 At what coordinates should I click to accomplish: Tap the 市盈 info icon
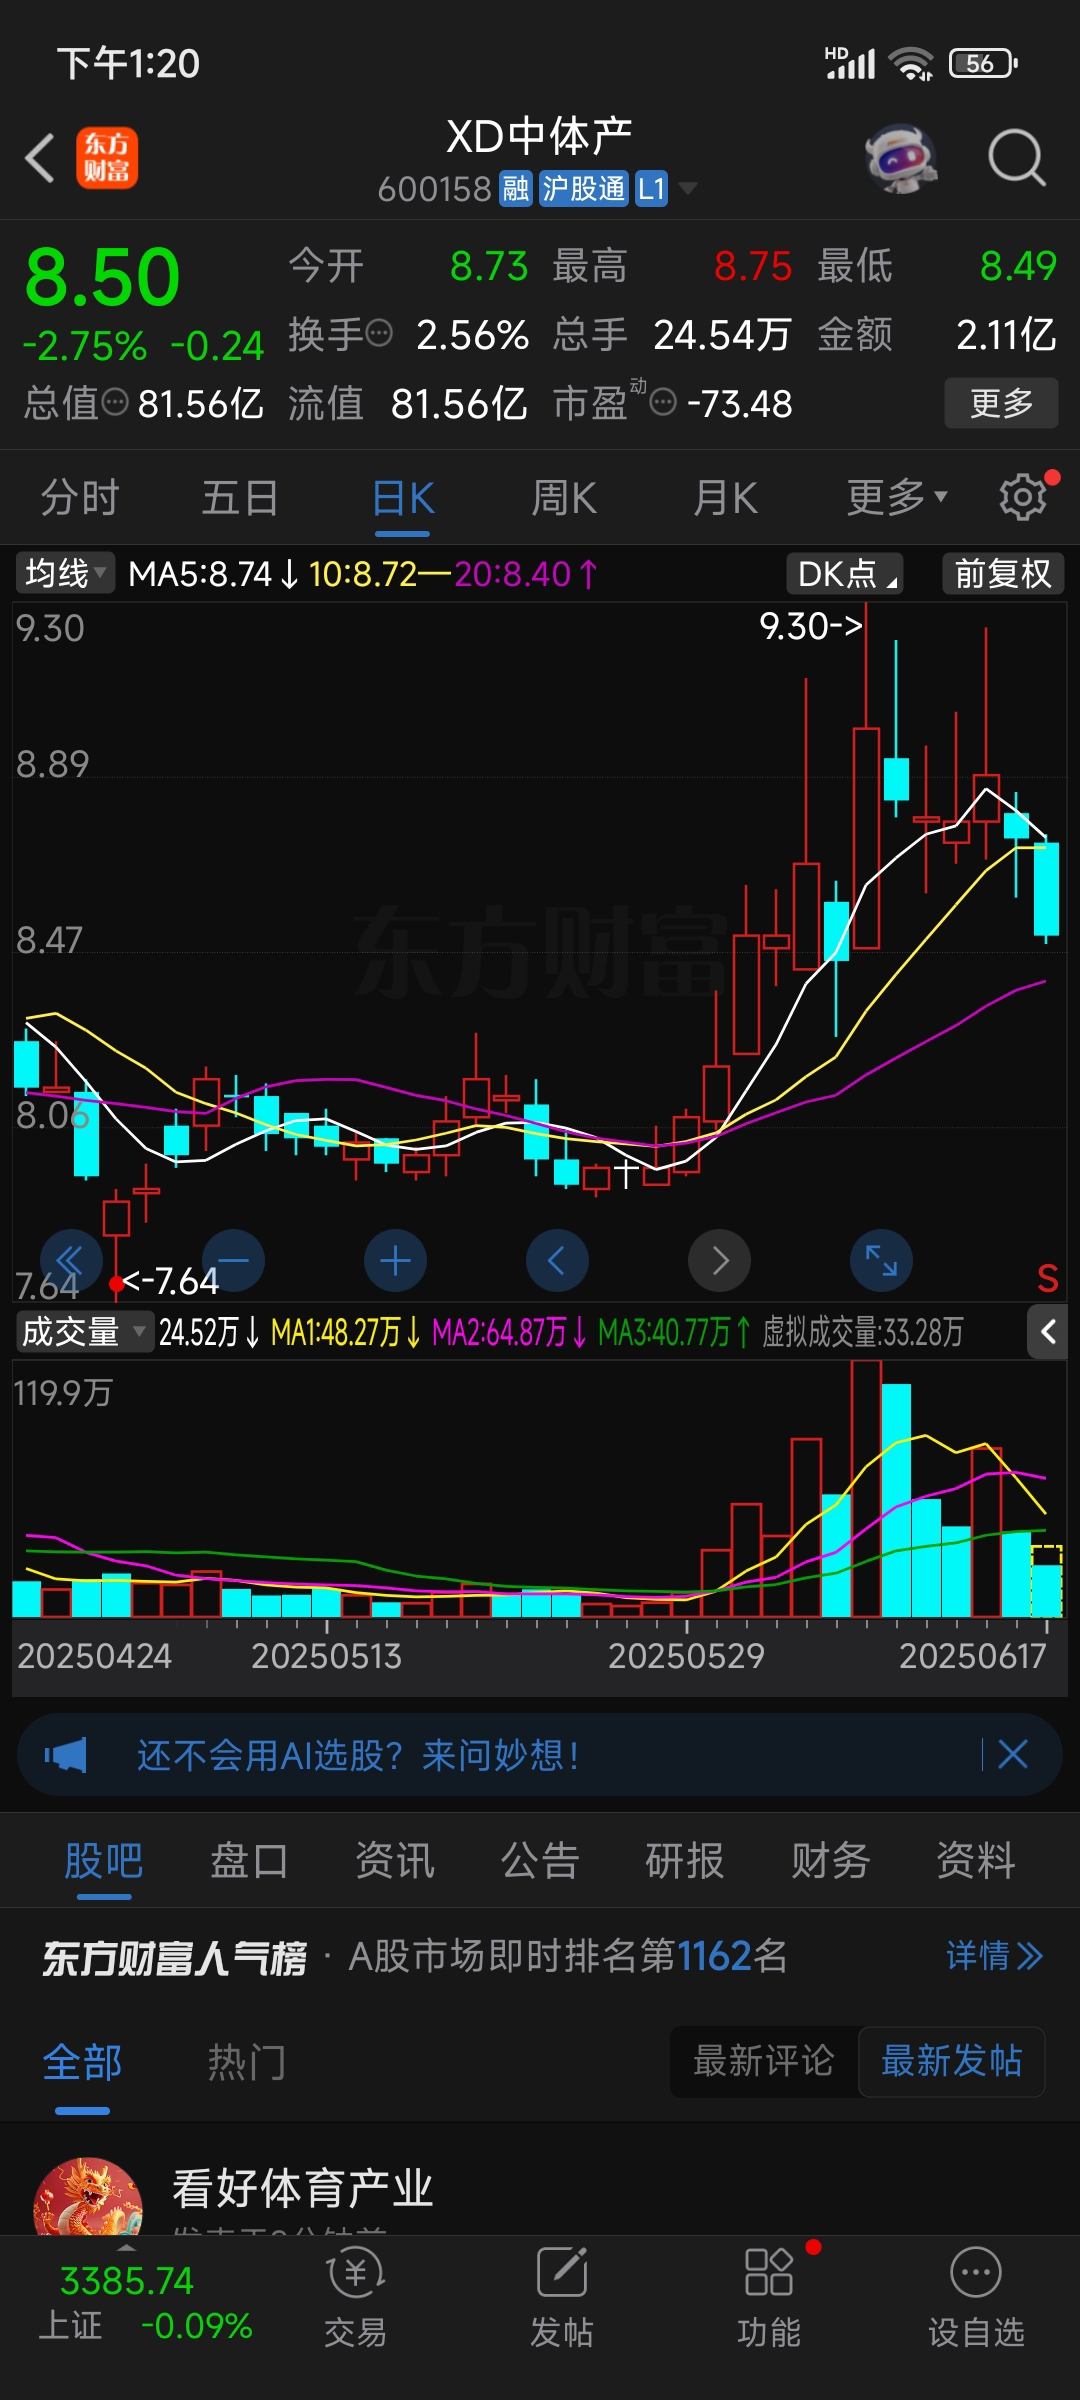pyautogui.click(x=663, y=402)
